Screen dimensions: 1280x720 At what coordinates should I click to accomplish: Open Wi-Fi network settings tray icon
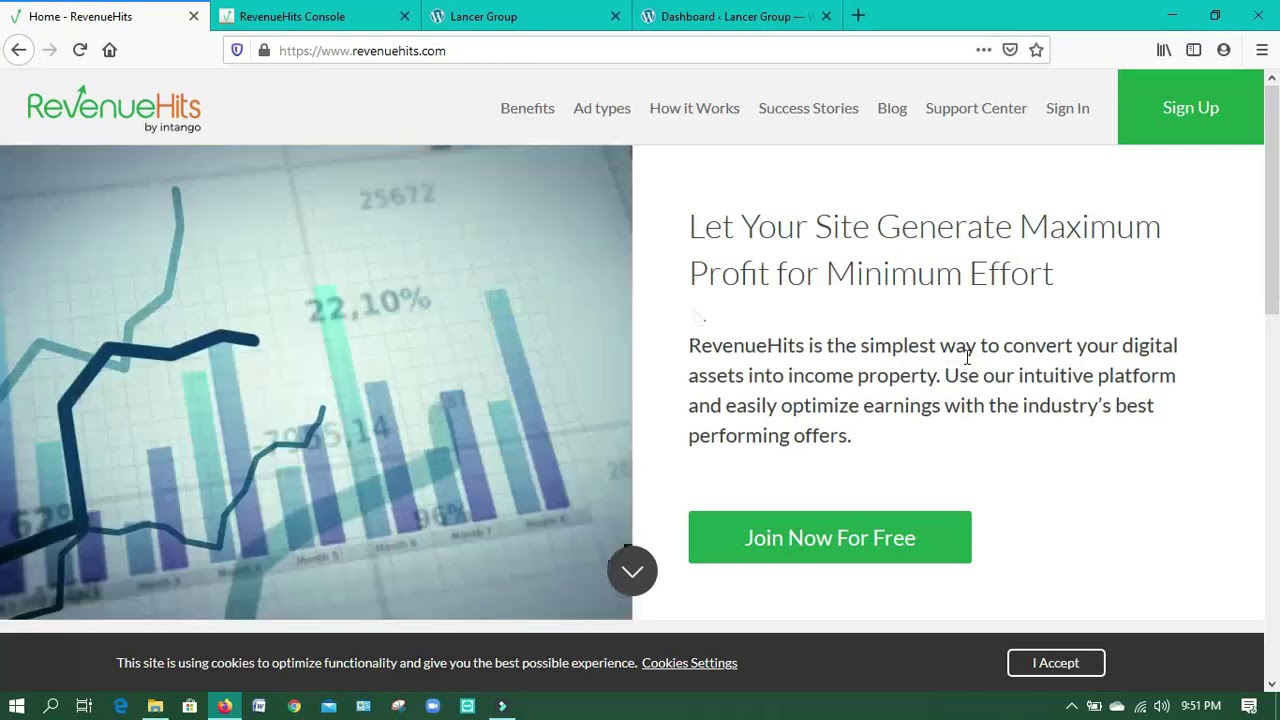click(x=1140, y=706)
